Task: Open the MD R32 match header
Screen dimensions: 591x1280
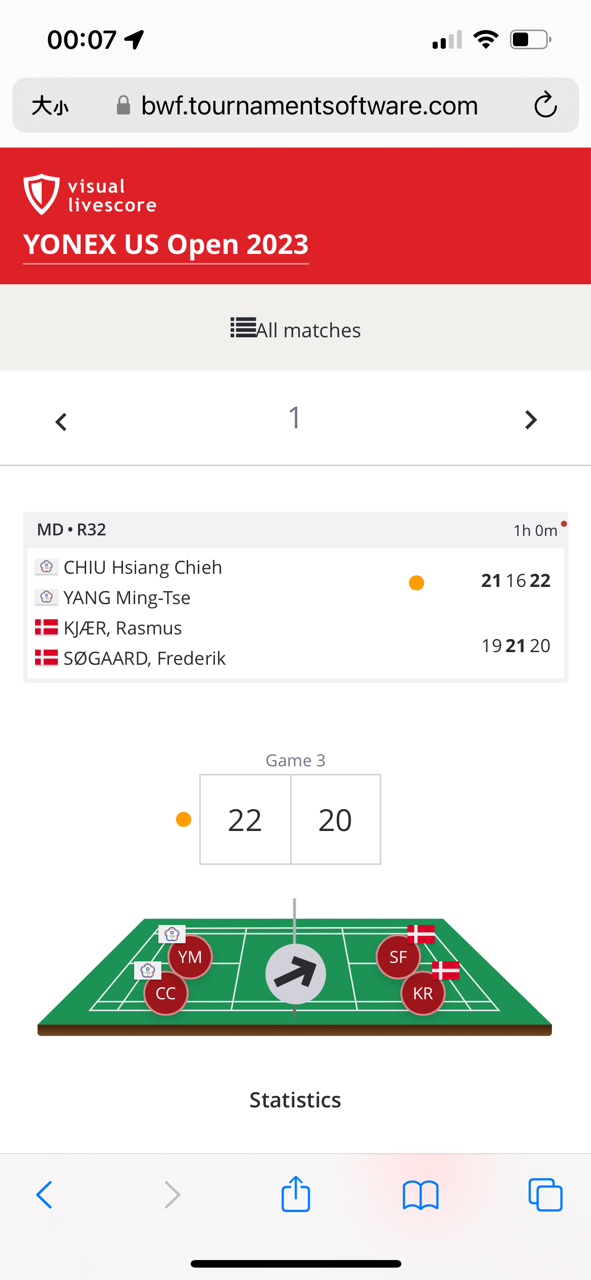Action: [296, 530]
